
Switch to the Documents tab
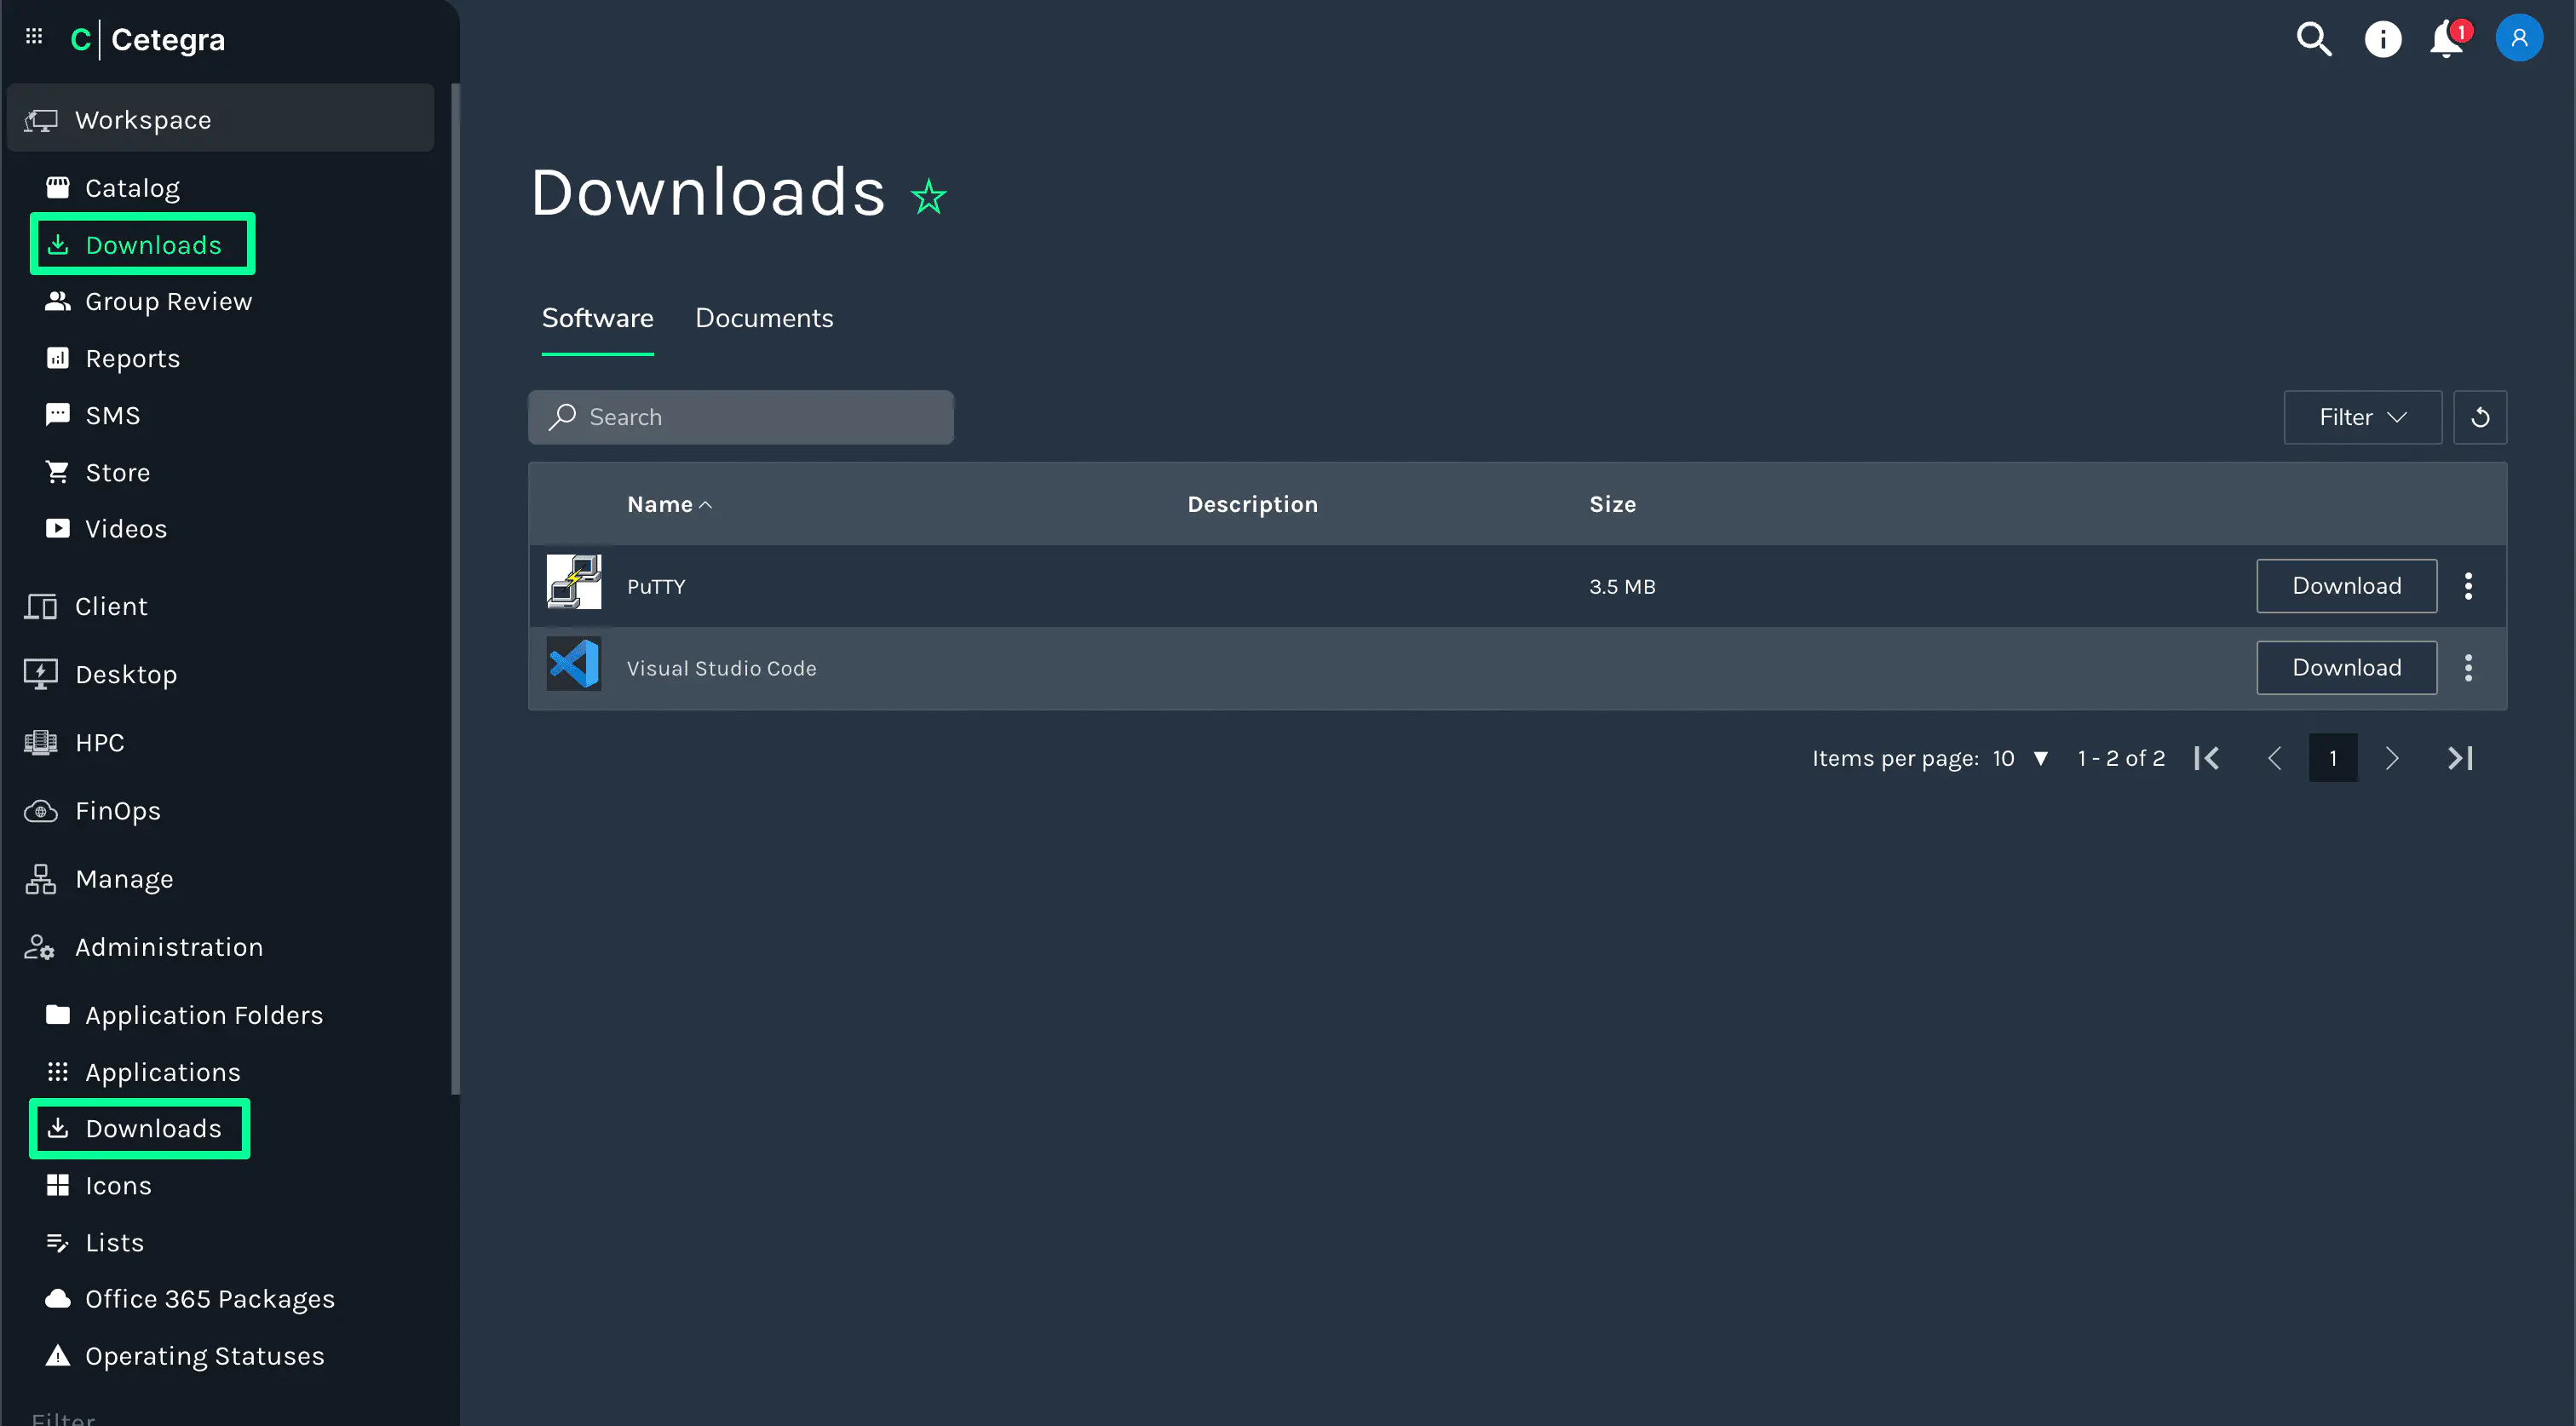(x=764, y=318)
